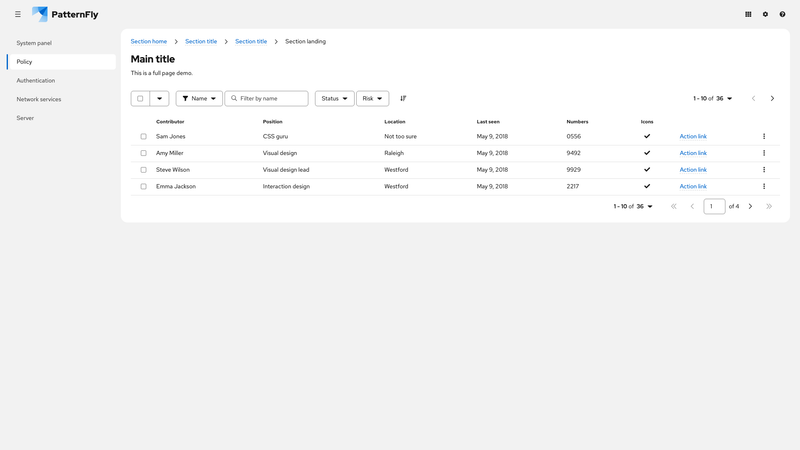Image resolution: width=800 pixels, height=450 pixels.
Task: Click the number 9492 cell
Action: point(573,153)
